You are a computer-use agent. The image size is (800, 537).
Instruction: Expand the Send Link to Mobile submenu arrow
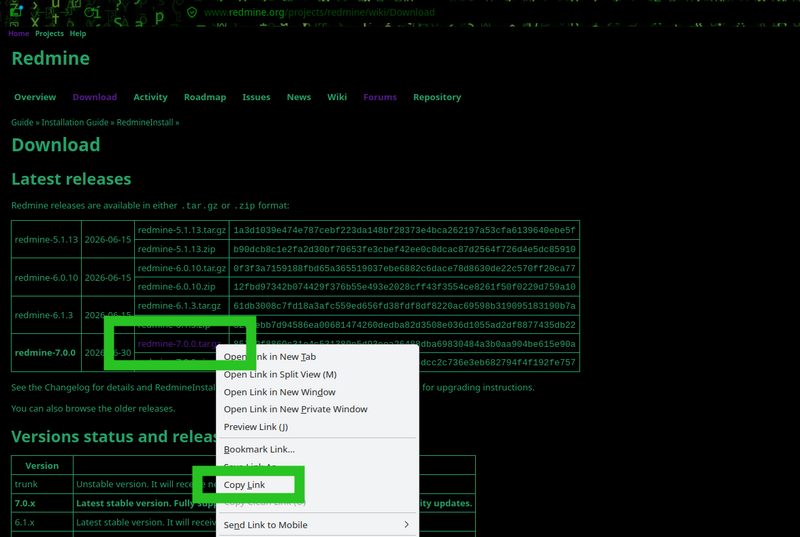[x=406, y=524]
